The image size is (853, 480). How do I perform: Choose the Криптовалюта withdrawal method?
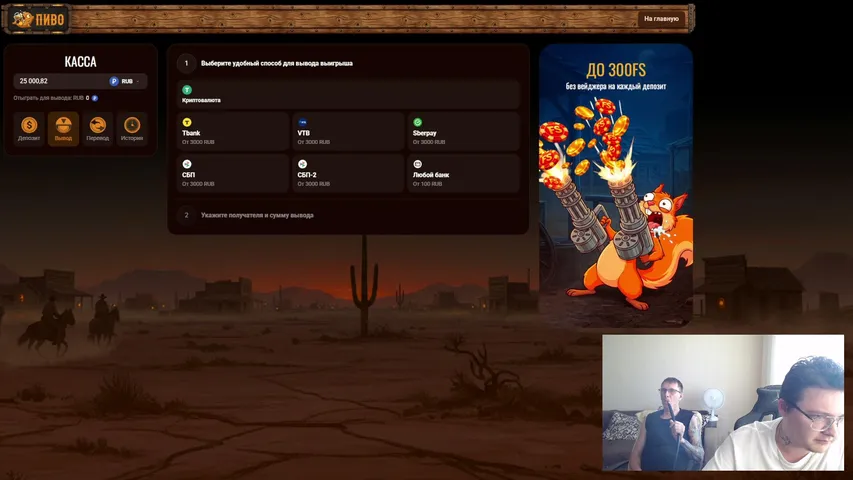click(x=348, y=94)
